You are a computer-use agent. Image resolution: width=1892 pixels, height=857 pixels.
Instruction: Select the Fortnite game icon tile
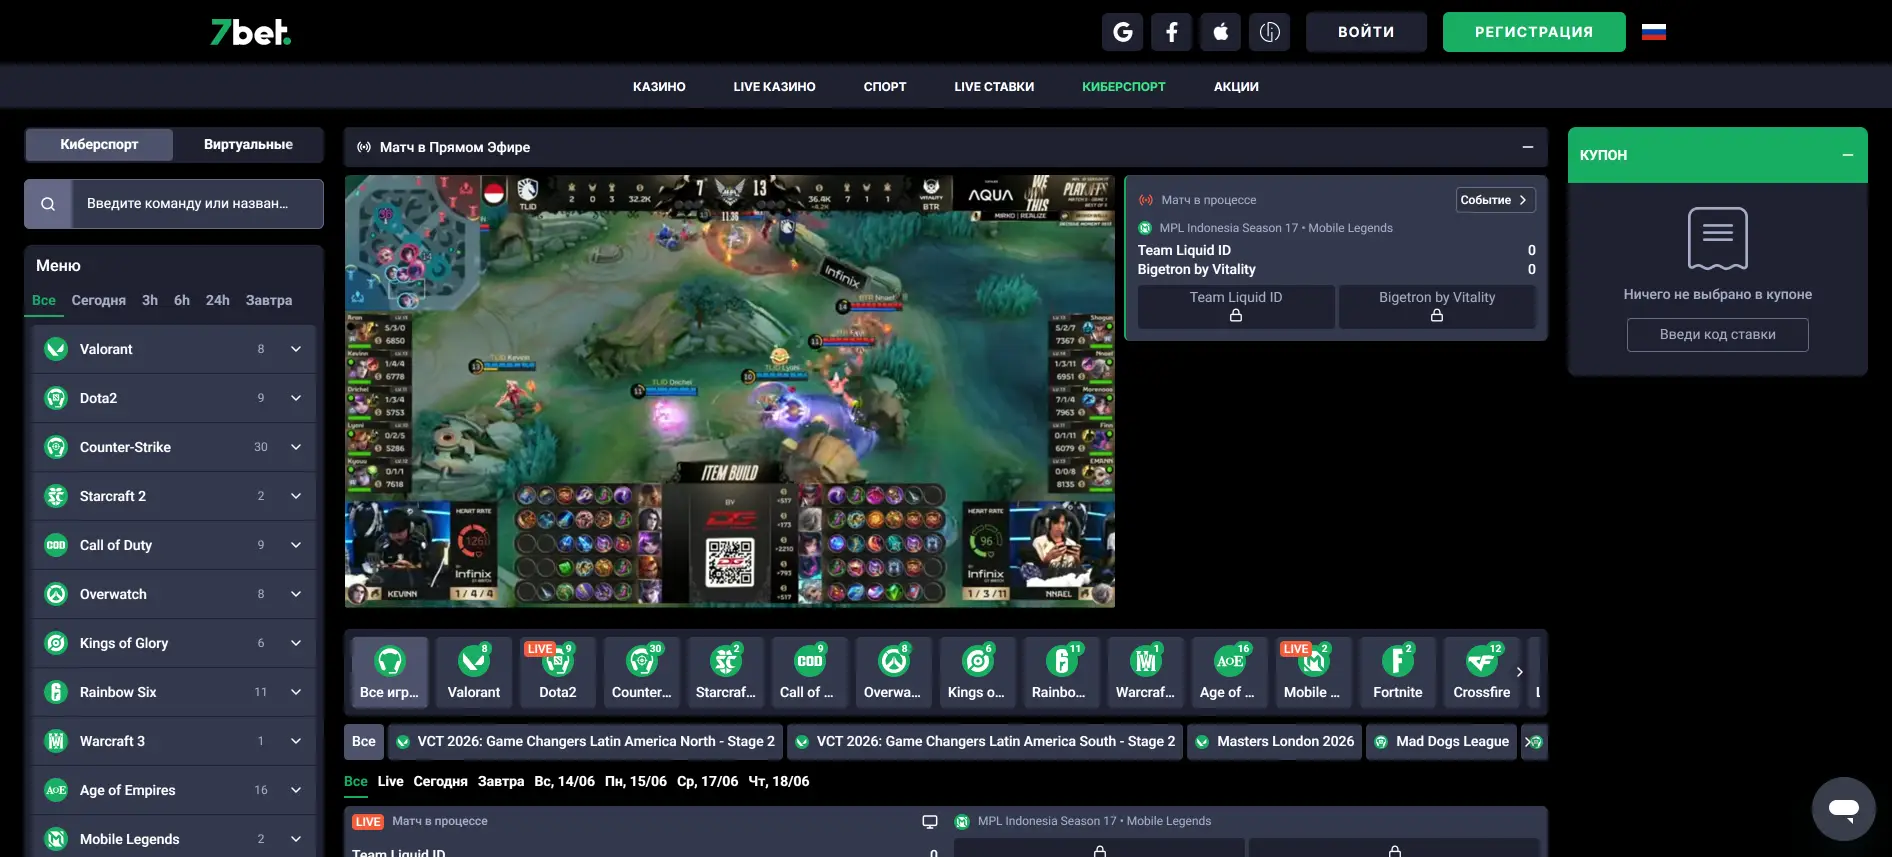(x=1398, y=672)
